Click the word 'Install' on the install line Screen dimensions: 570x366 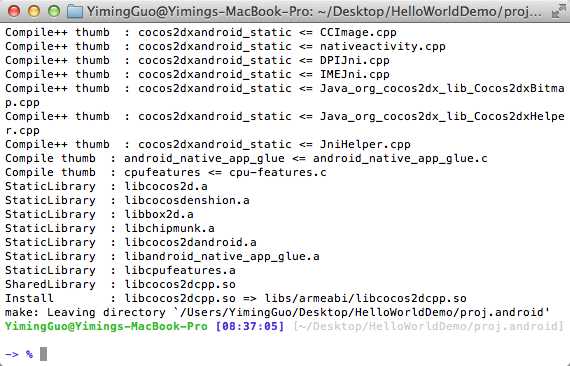(29, 298)
